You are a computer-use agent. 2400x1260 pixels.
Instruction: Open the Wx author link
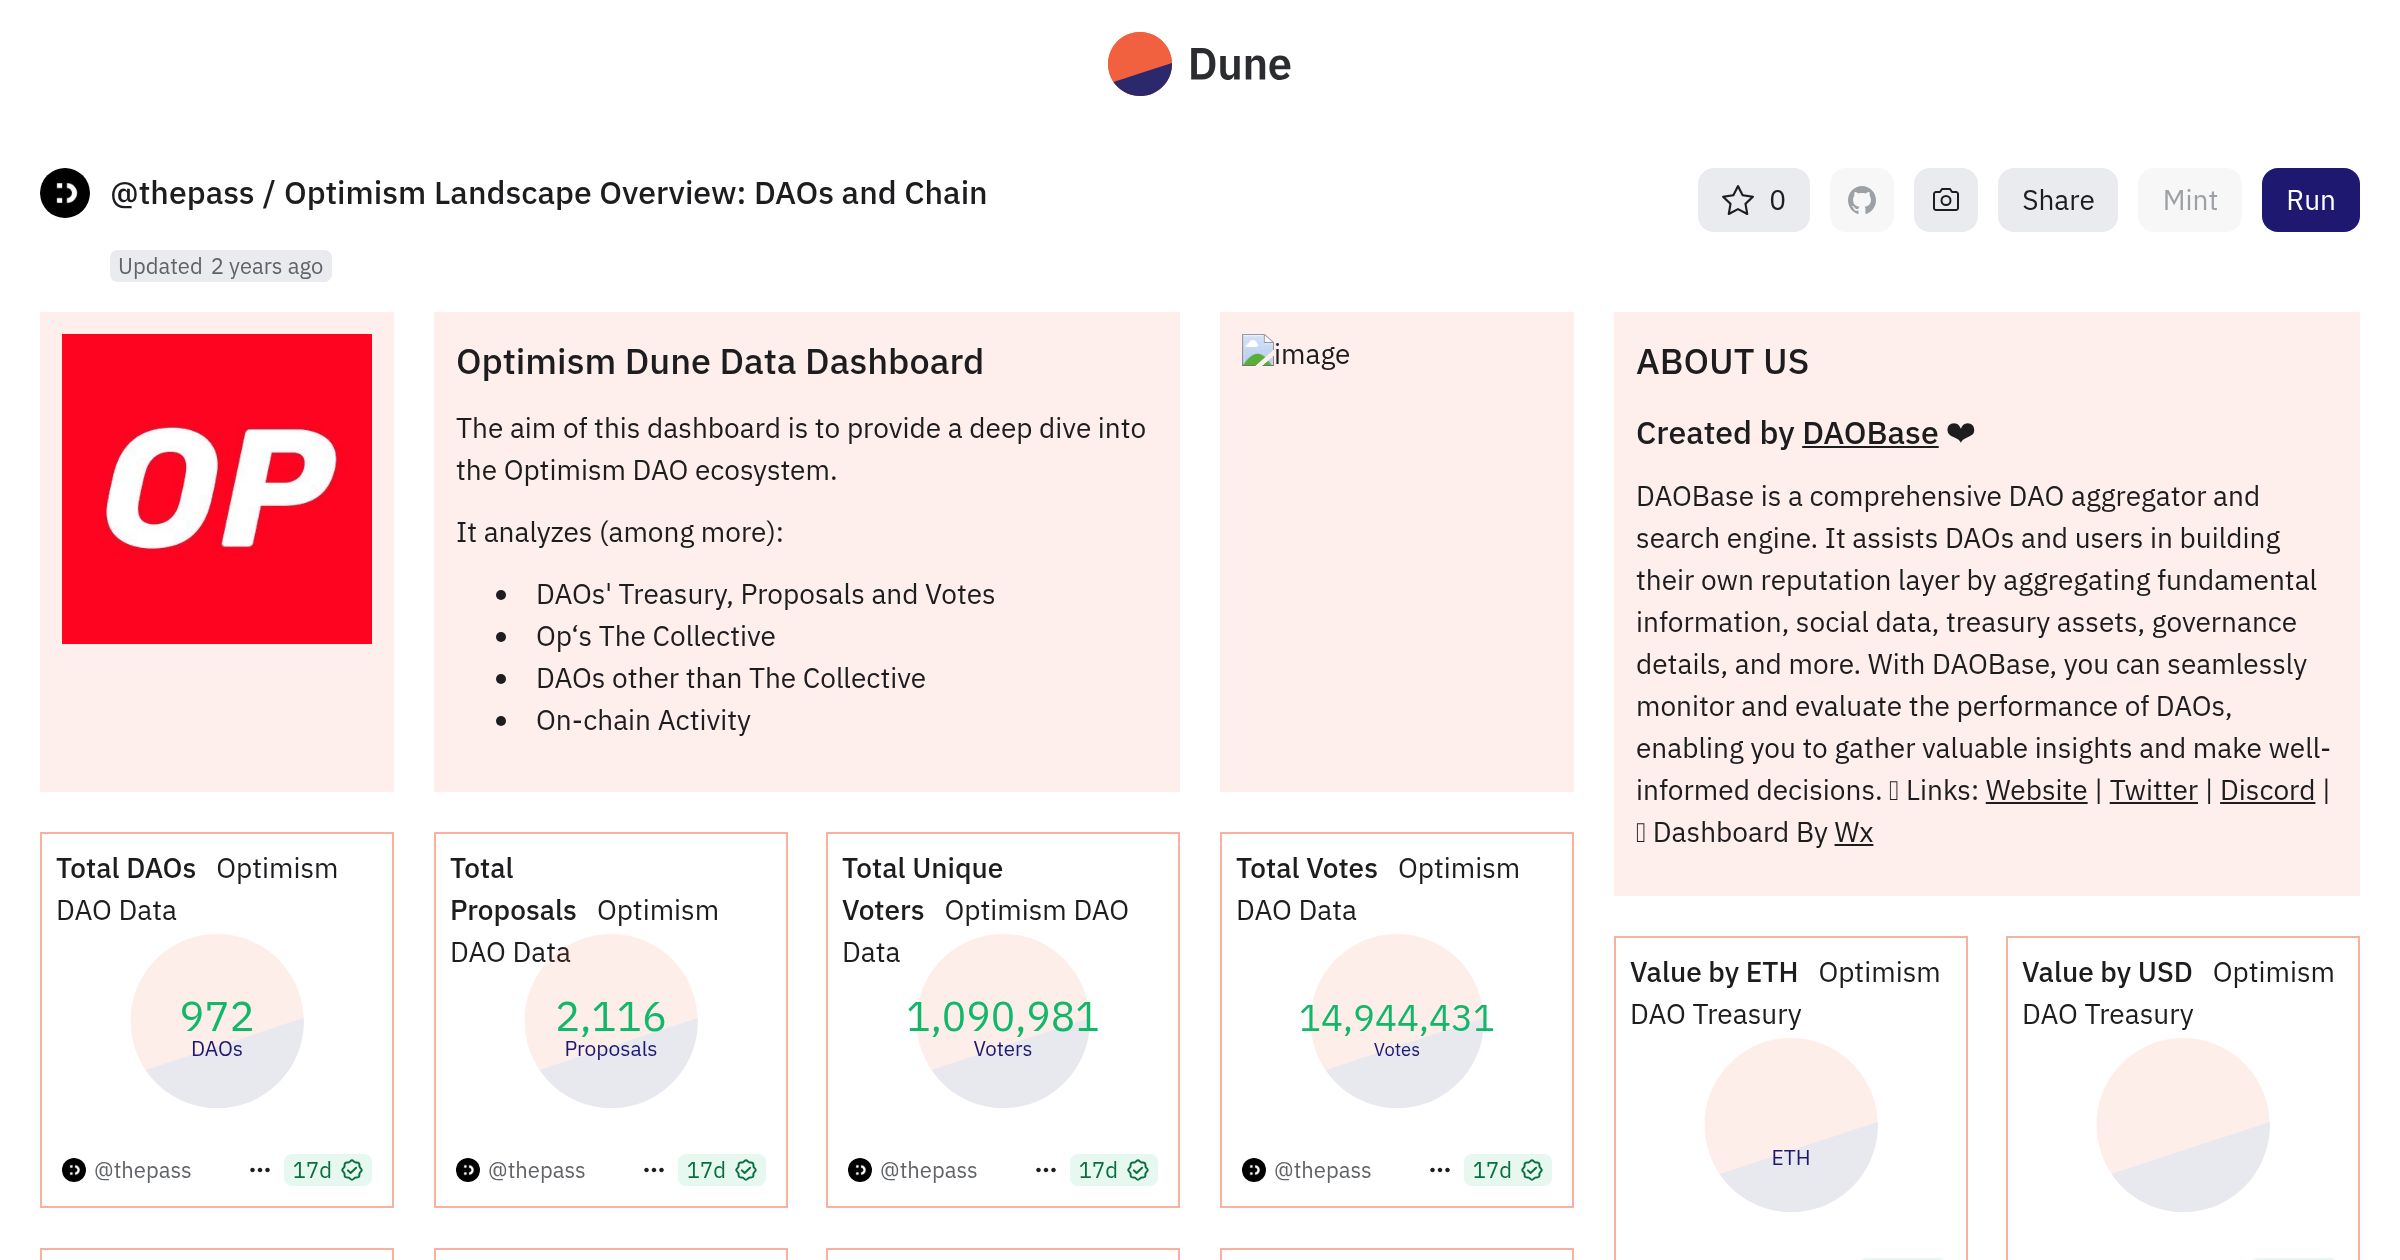(1853, 832)
